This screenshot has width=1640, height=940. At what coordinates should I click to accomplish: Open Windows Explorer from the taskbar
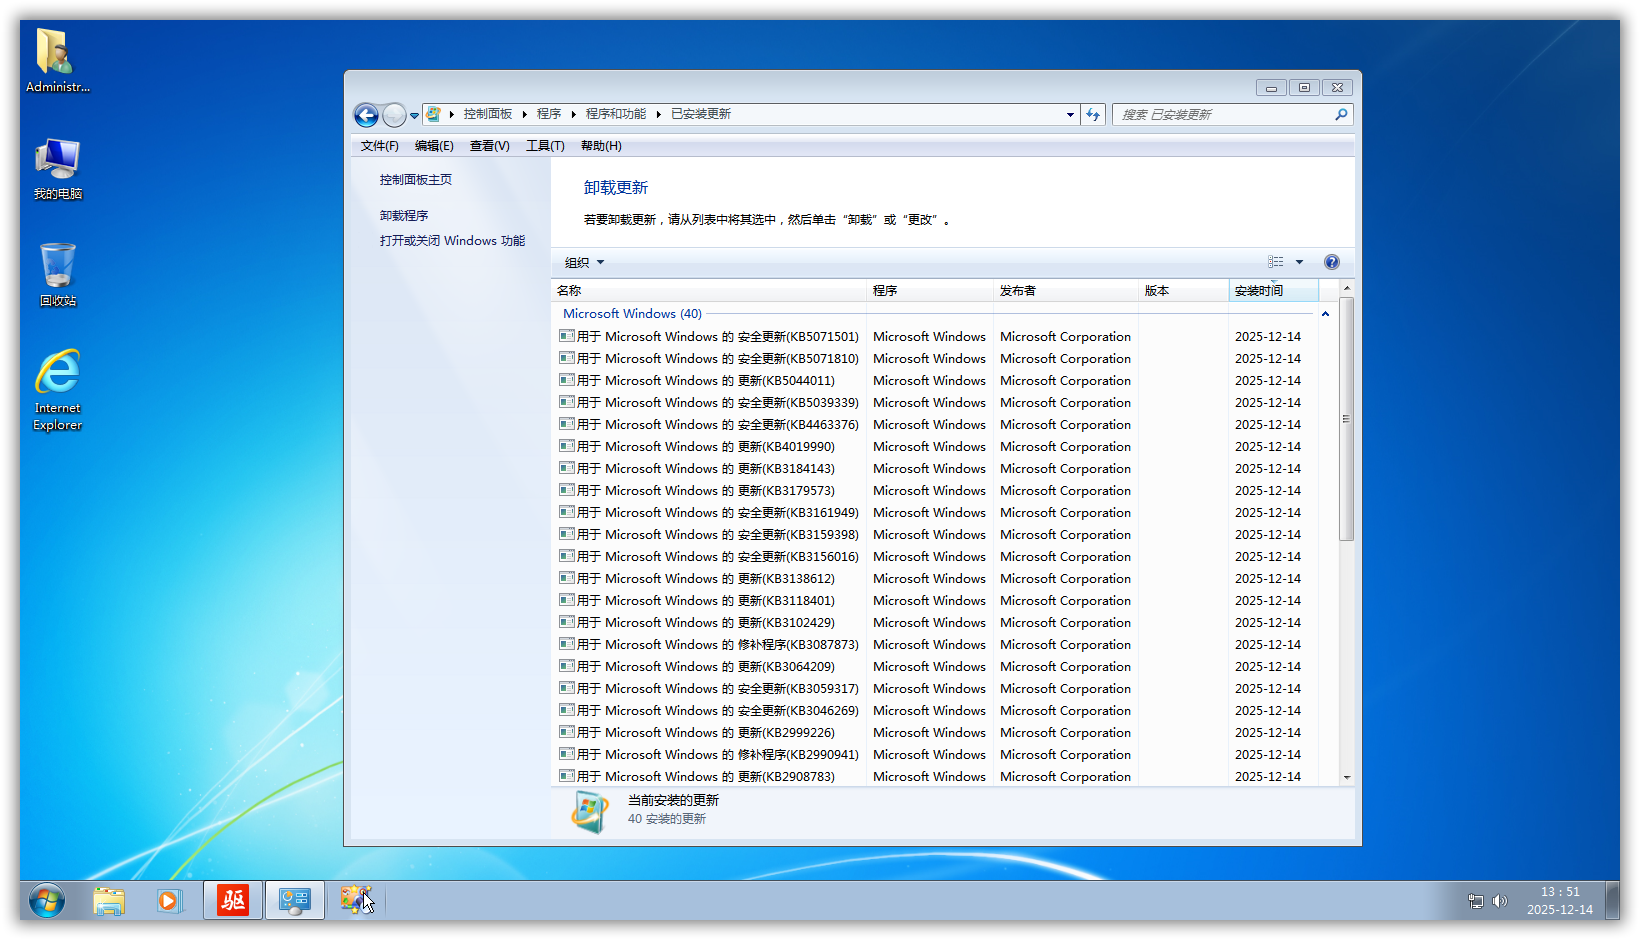click(109, 901)
